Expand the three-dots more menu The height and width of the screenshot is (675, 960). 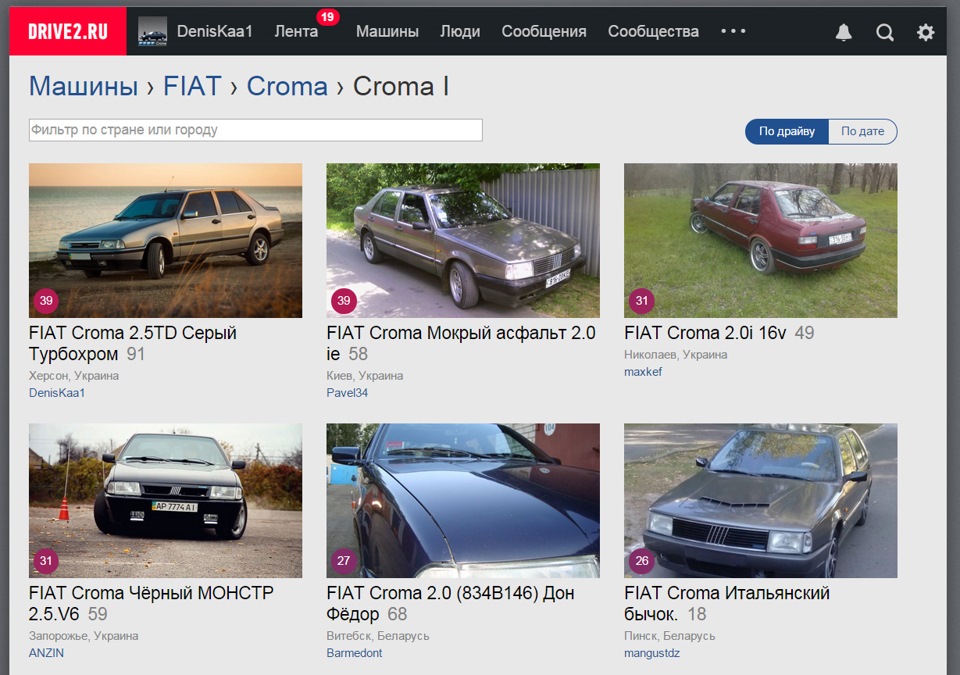[x=733, y=31]
